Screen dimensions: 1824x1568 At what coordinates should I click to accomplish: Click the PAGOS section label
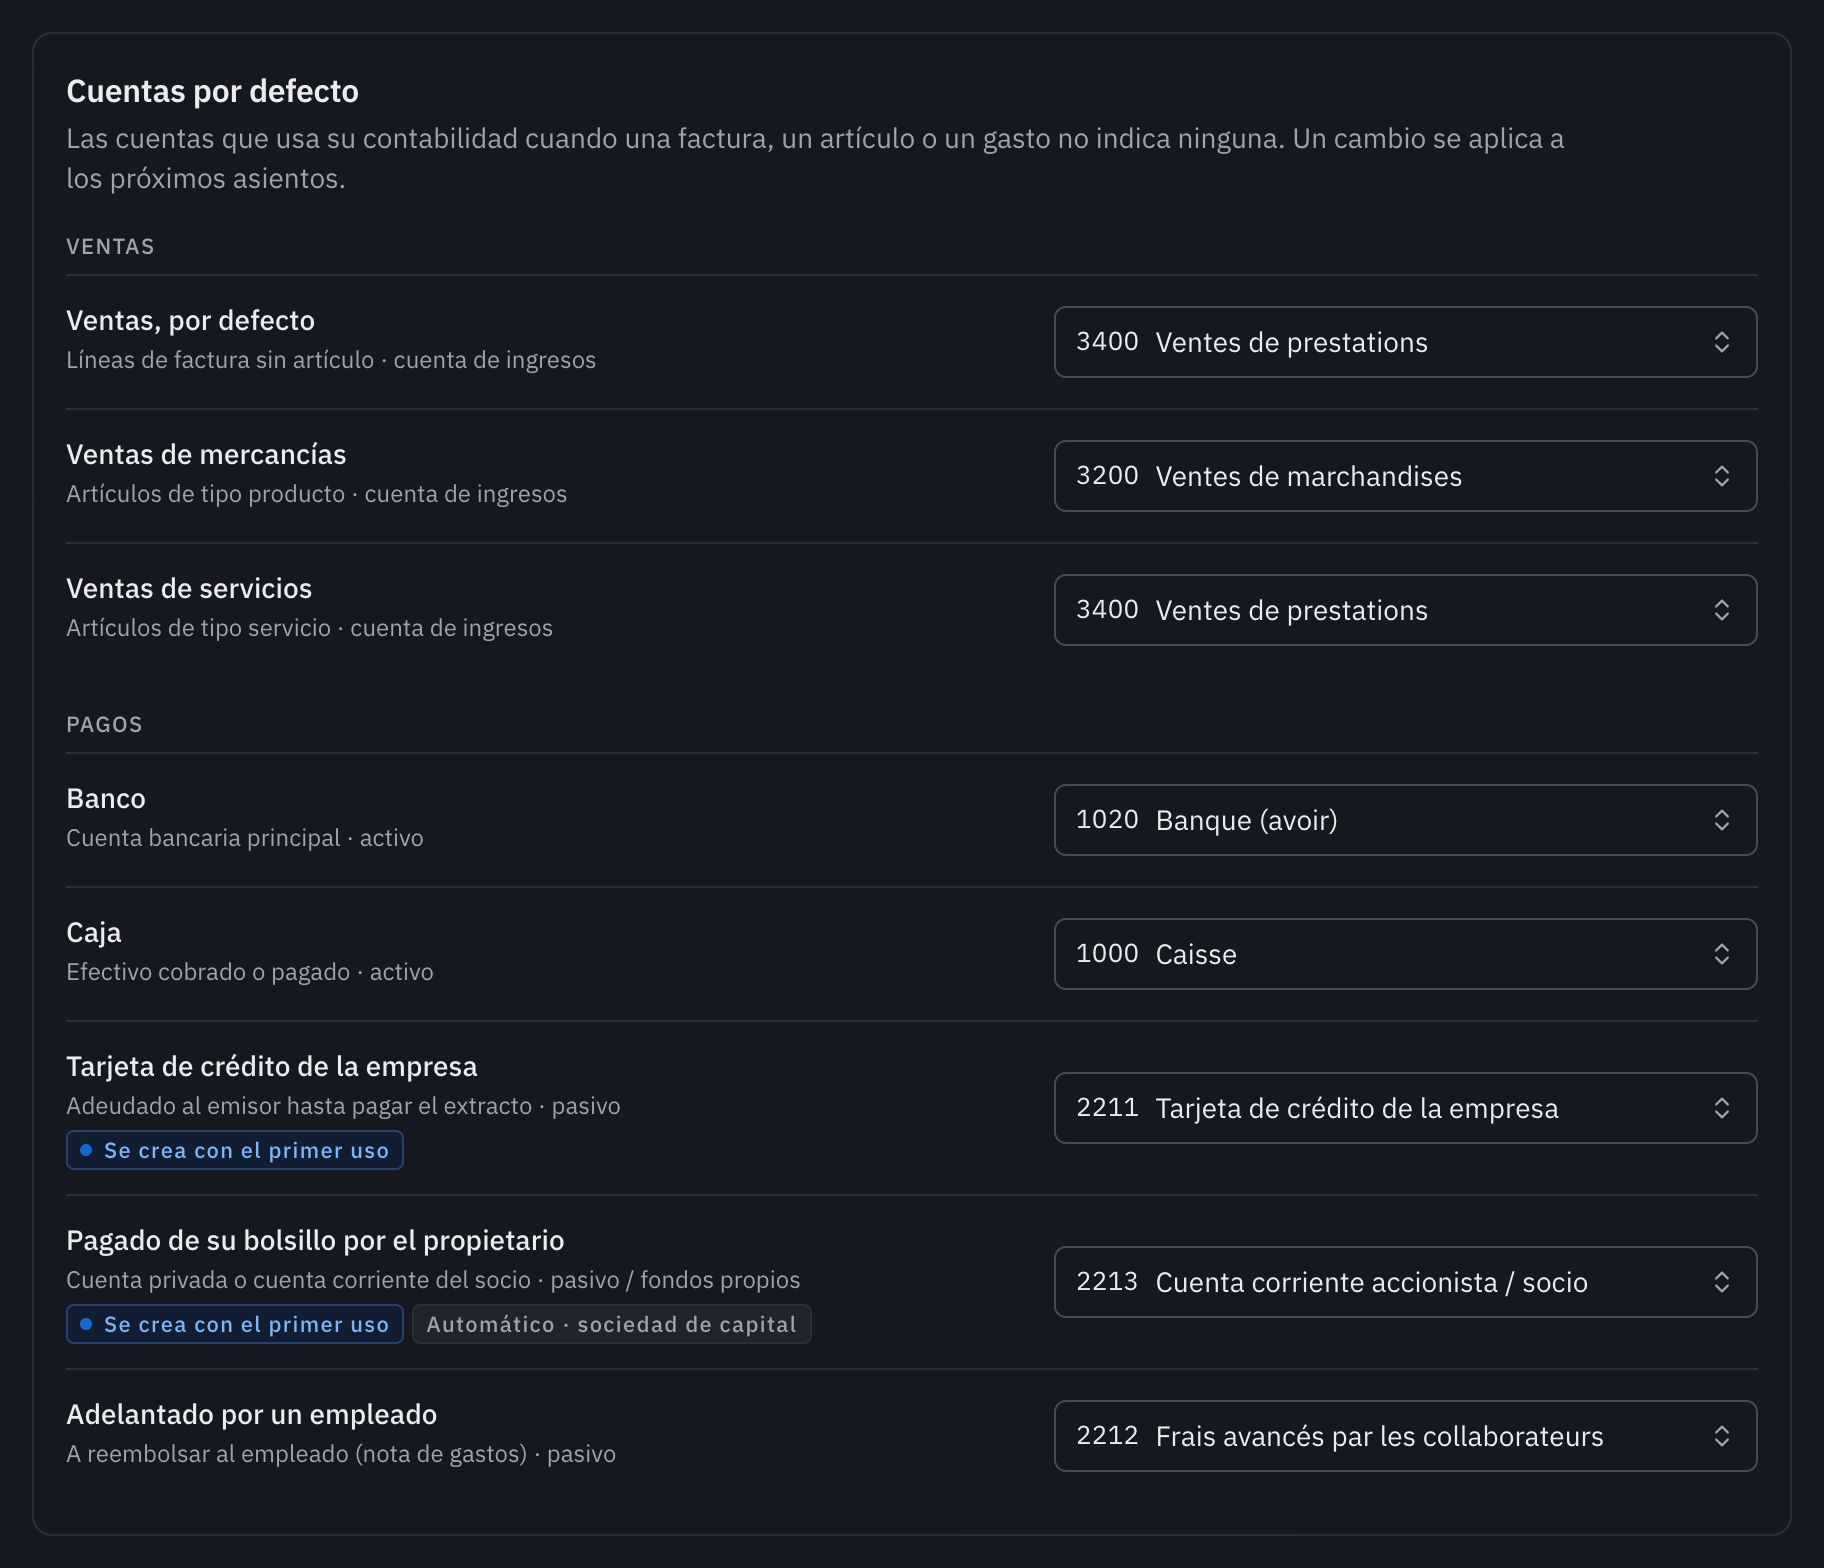point(104,724)
